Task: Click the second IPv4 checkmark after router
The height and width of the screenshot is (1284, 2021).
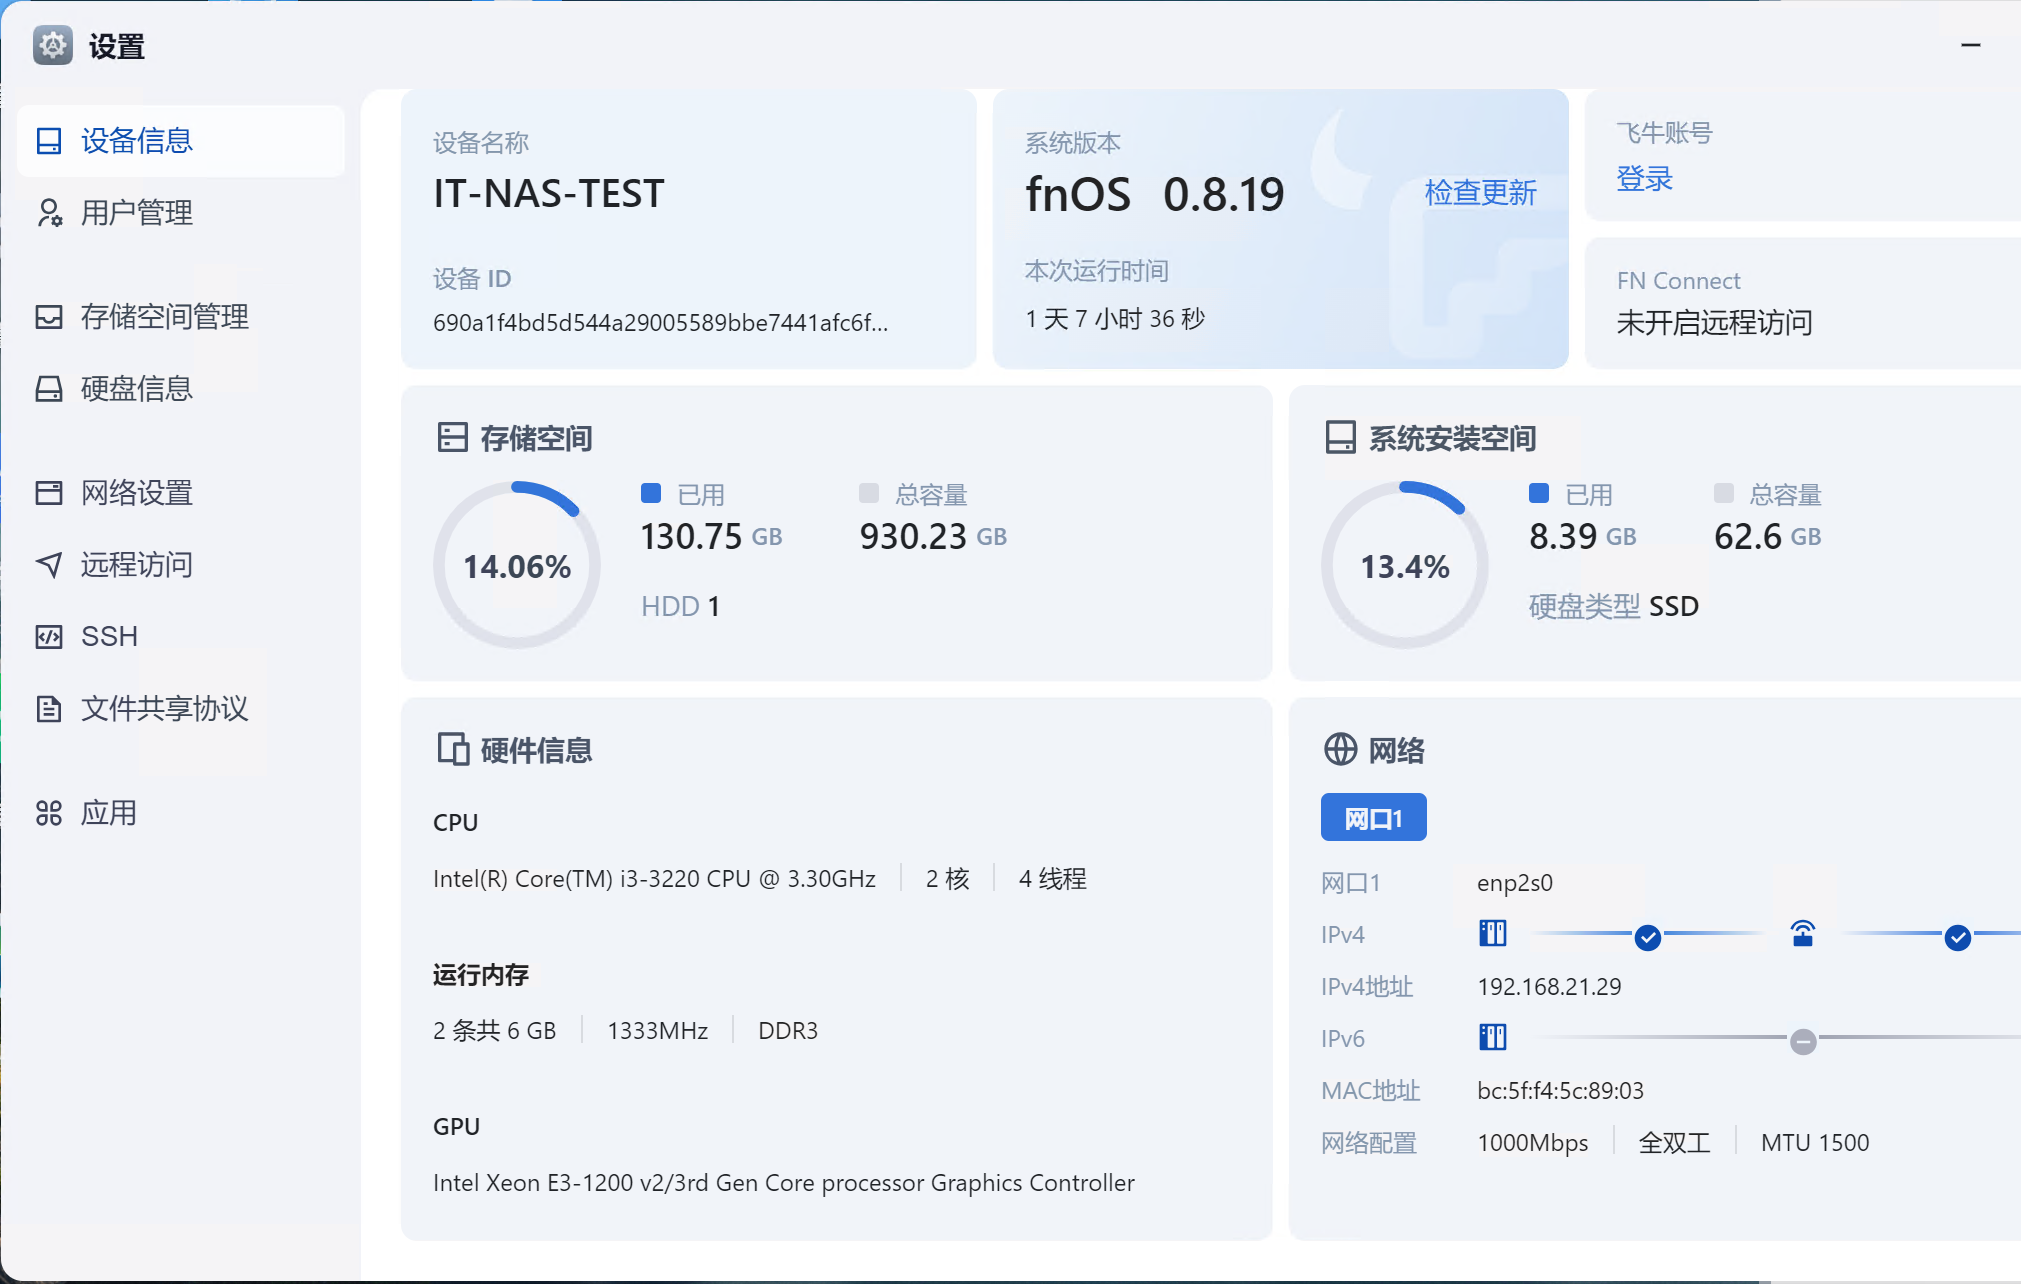Action: pos(1958,937)
